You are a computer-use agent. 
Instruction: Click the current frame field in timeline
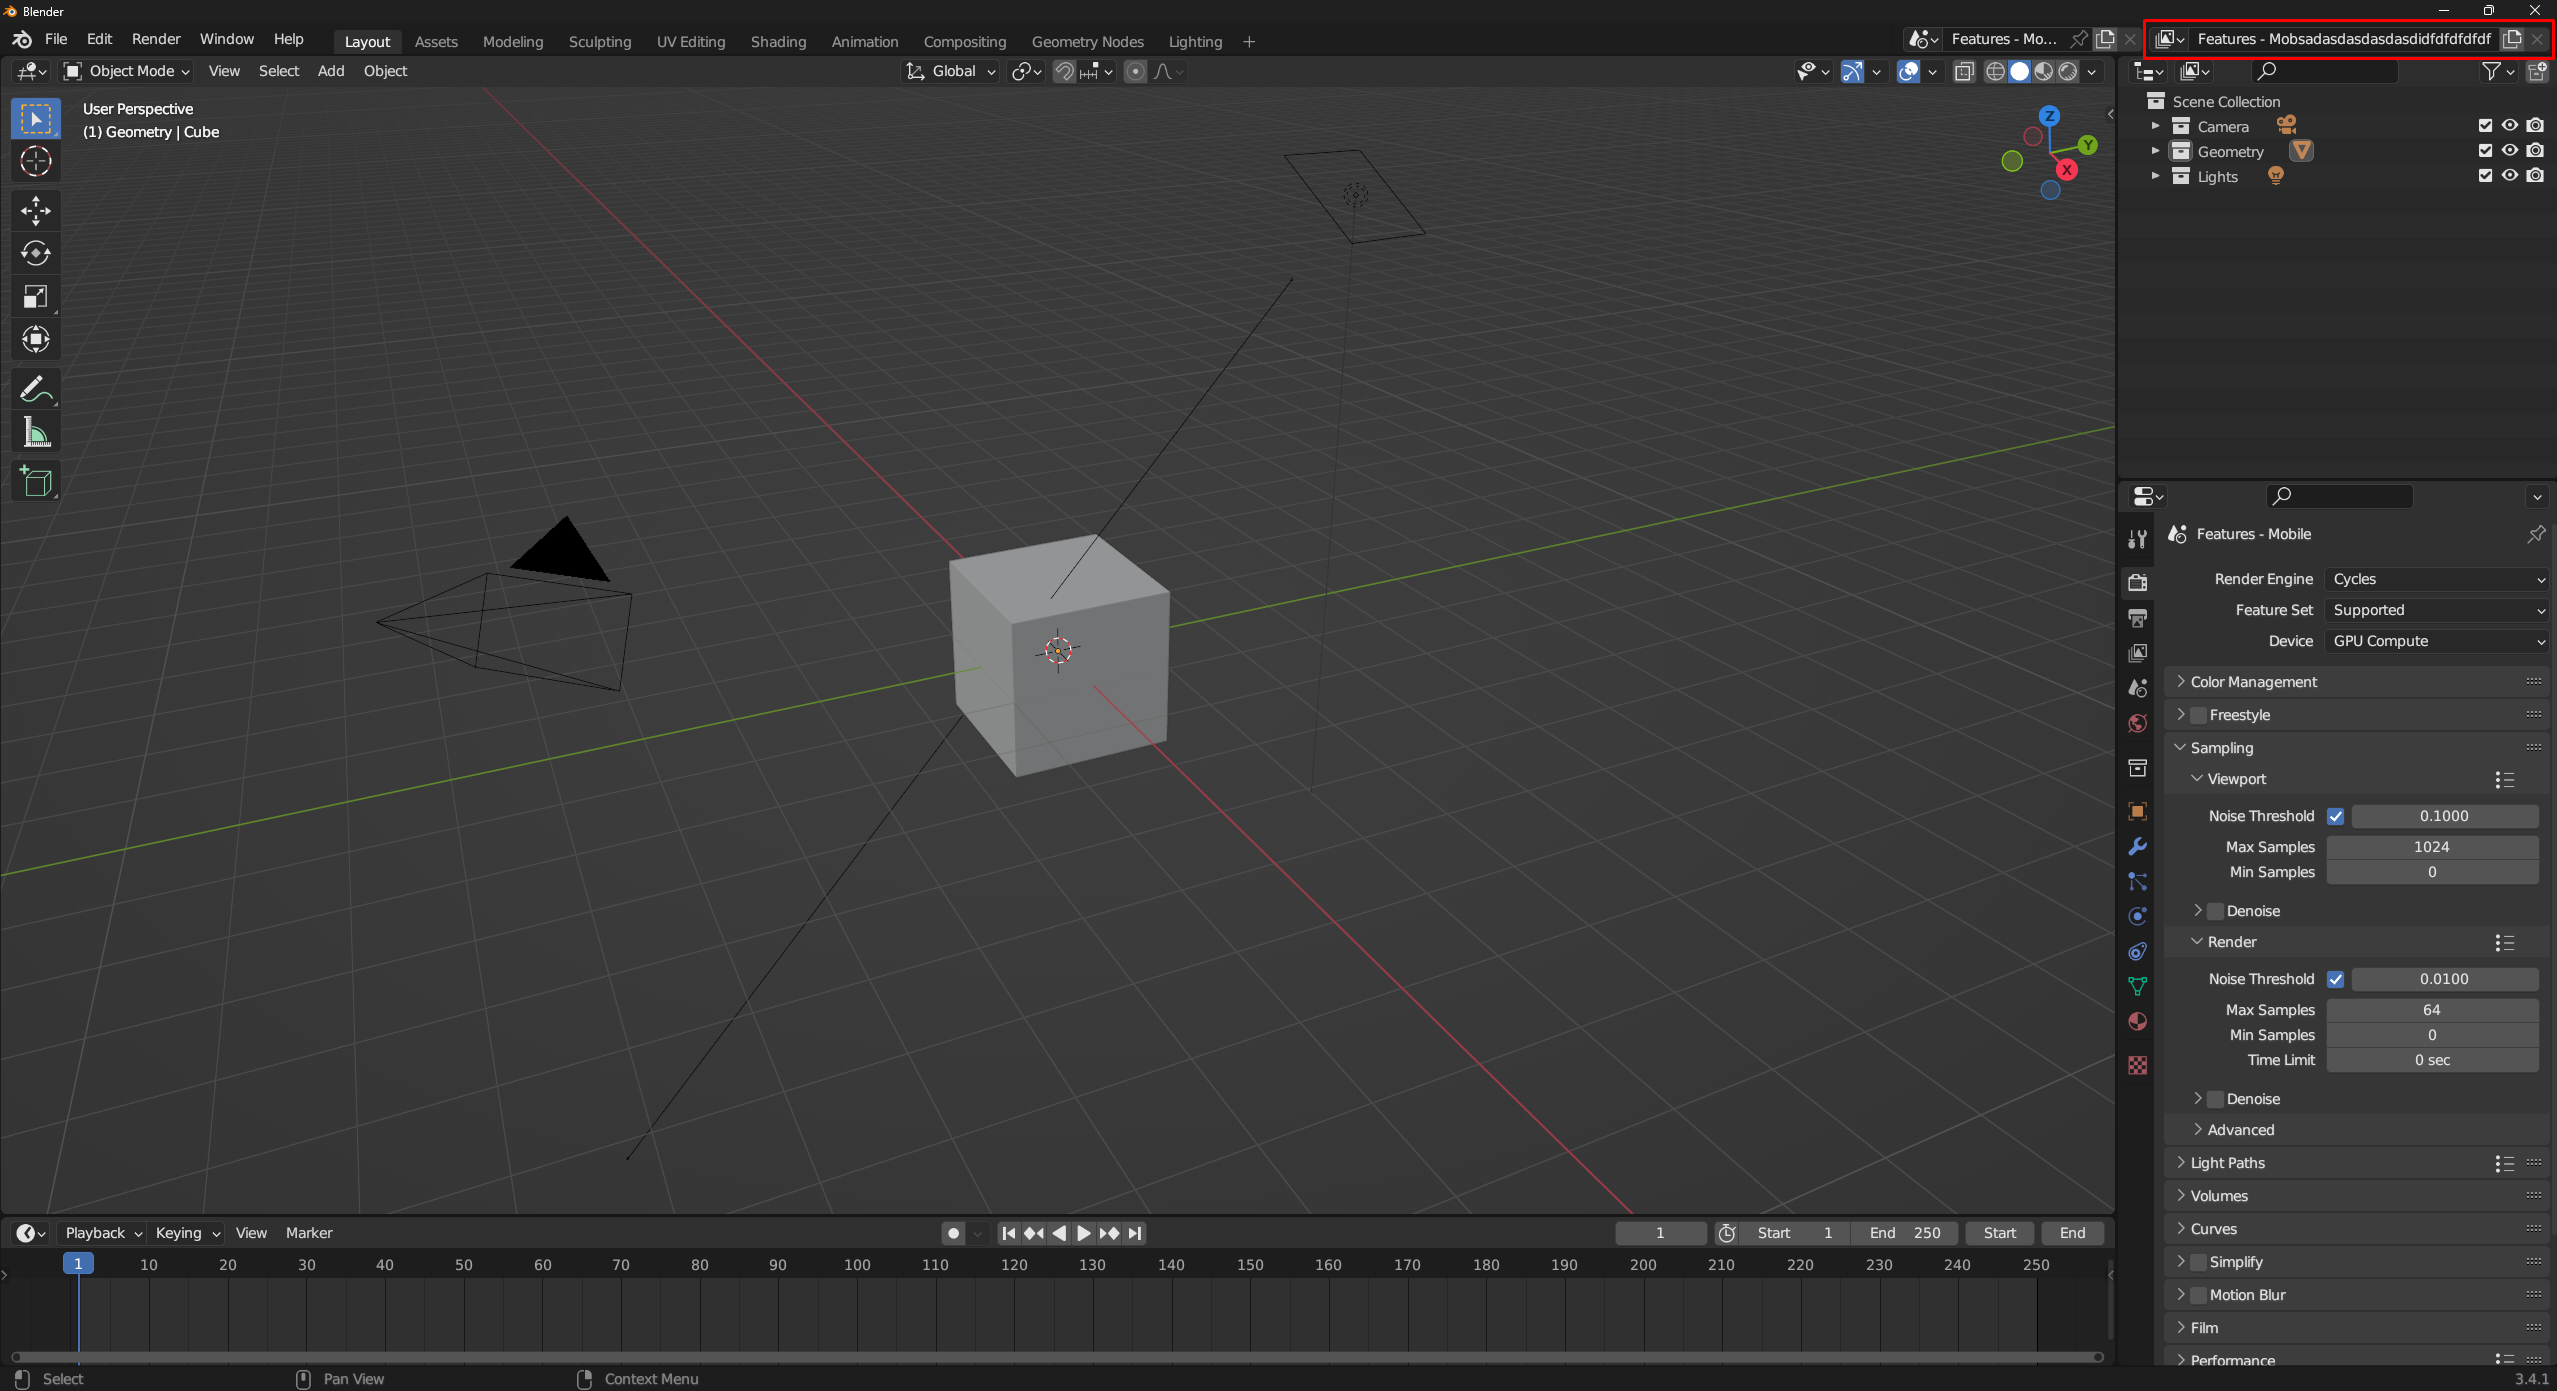[1660, 1233]
